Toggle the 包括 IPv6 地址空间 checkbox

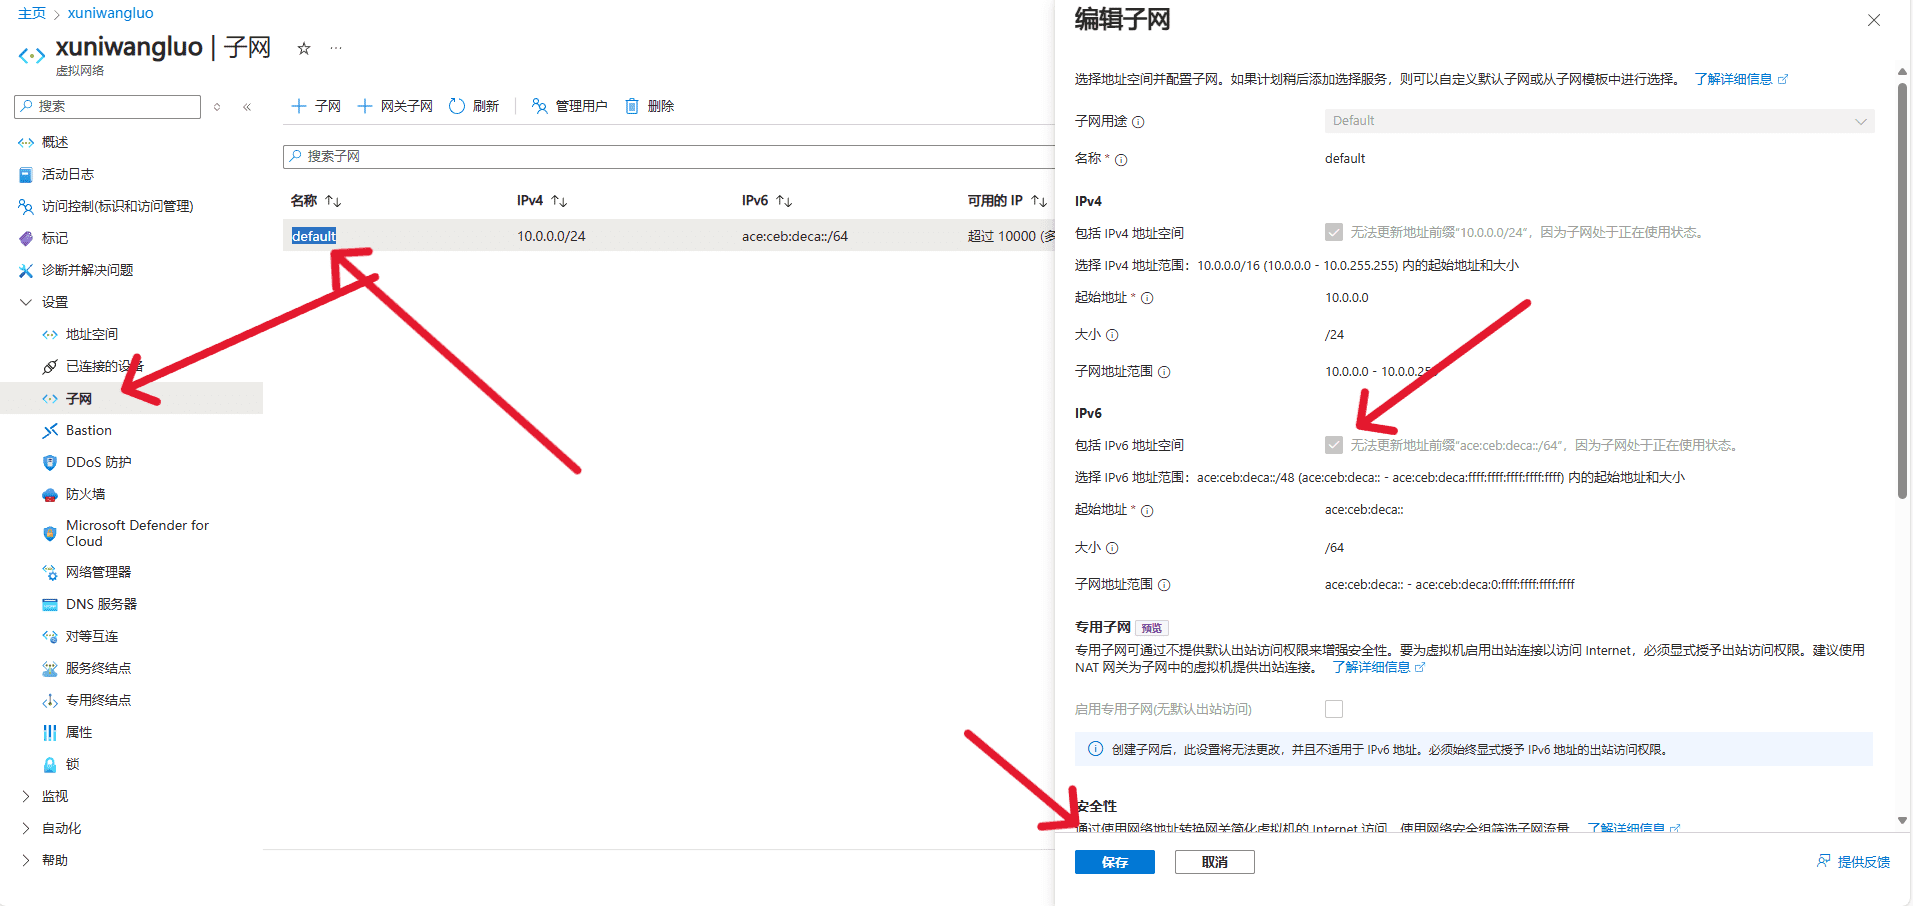pyautogui.click(x=1334, y=445)
